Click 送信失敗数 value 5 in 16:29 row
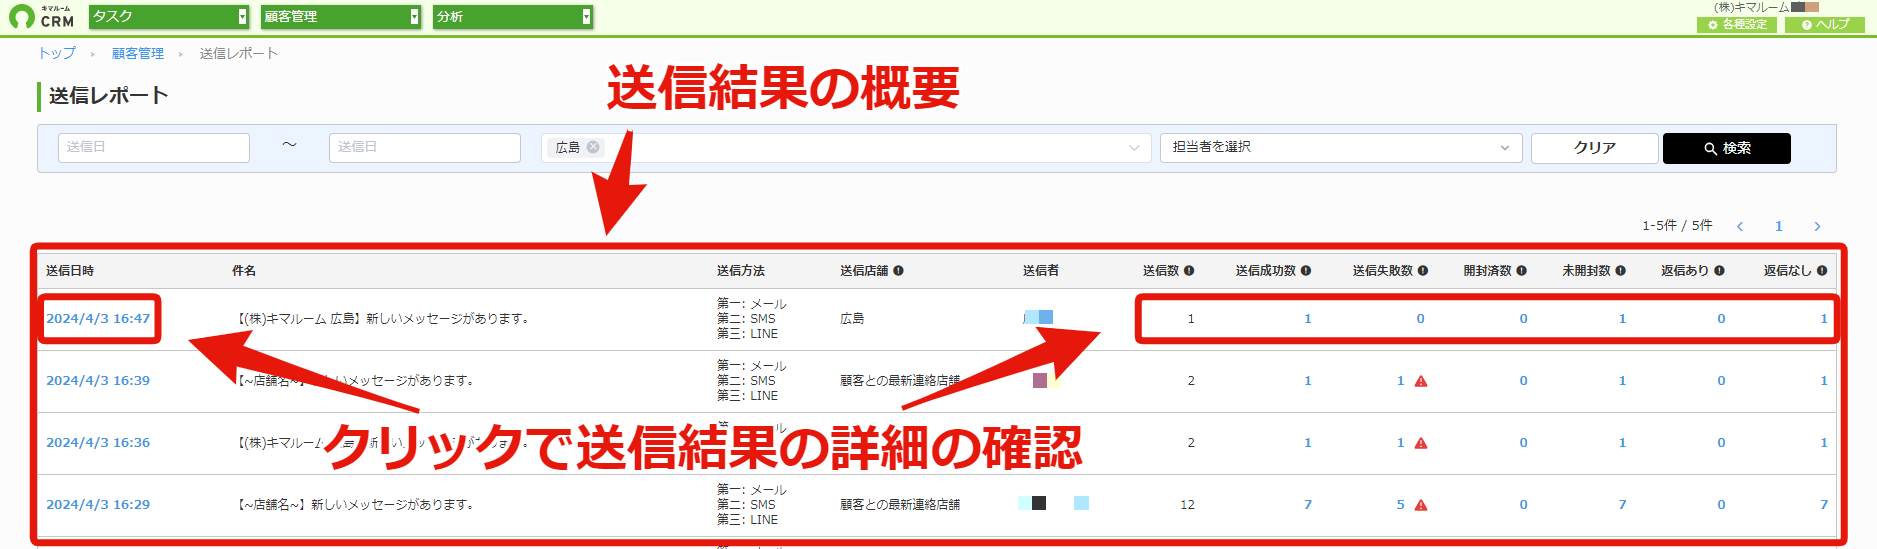1877x549 pixels. click(x=1400, y=505)
